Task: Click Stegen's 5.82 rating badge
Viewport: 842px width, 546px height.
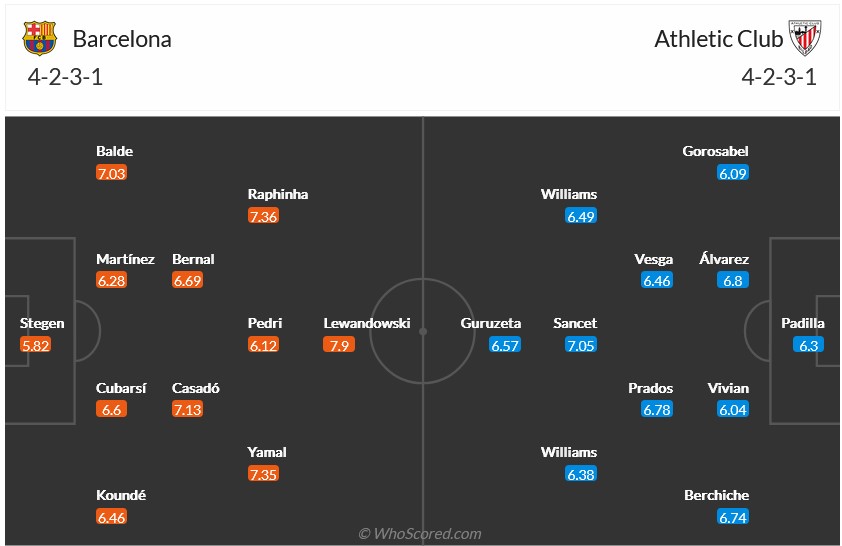Action: tap(36, 345)
